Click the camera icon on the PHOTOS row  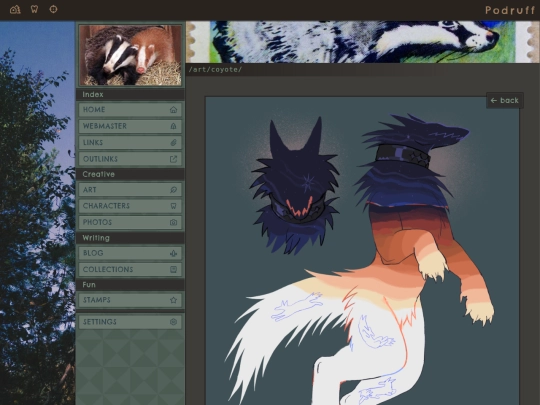[173, 222]
